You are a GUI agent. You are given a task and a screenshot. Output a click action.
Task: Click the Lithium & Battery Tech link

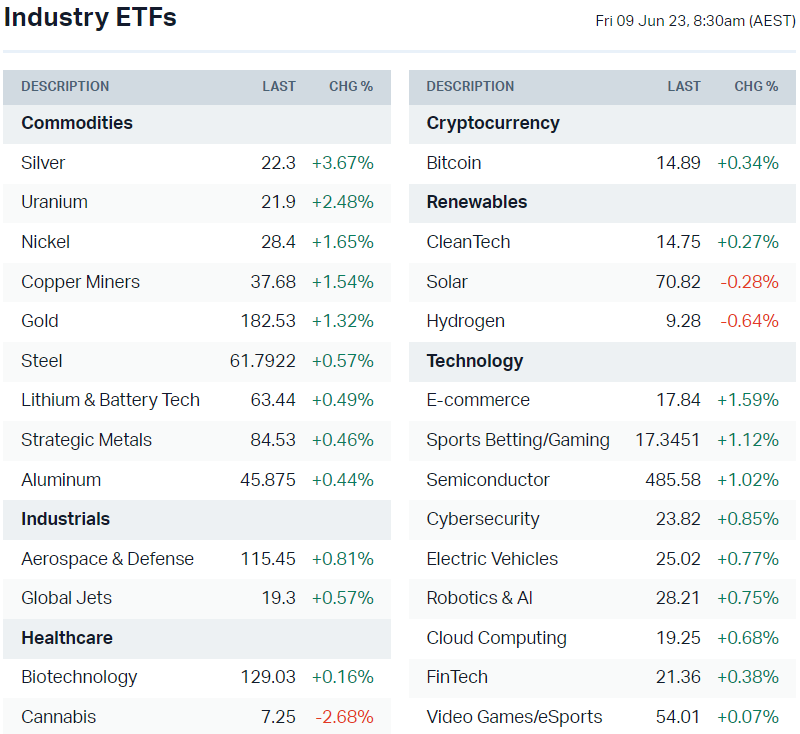[110, 400]
